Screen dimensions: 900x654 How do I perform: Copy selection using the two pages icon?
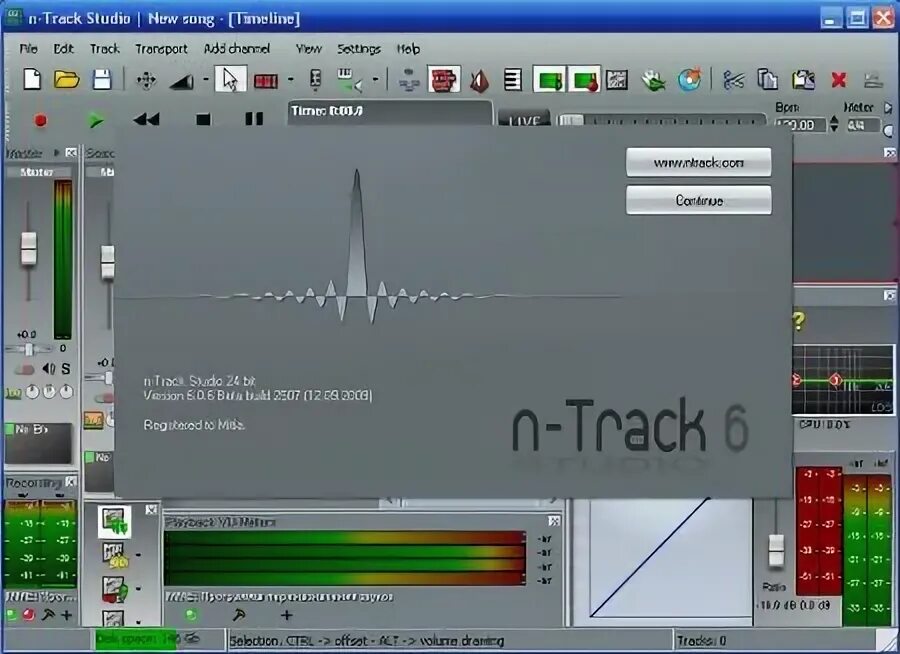pos(767,80)
